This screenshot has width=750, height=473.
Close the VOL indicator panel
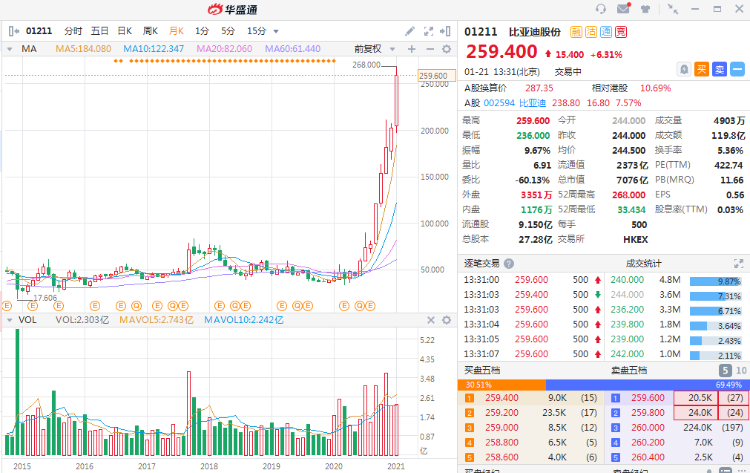pos(431,320)
